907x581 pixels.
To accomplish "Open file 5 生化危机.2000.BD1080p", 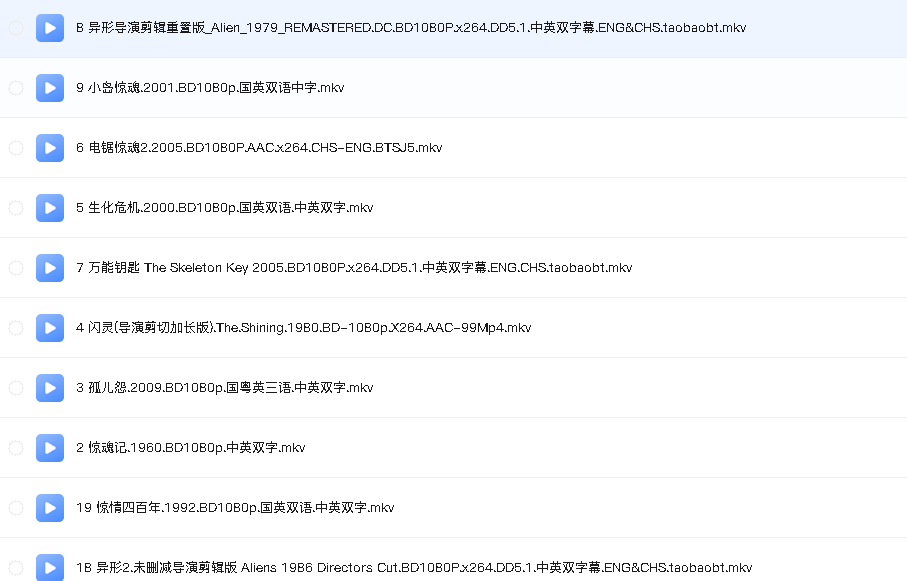I will 224,208.
